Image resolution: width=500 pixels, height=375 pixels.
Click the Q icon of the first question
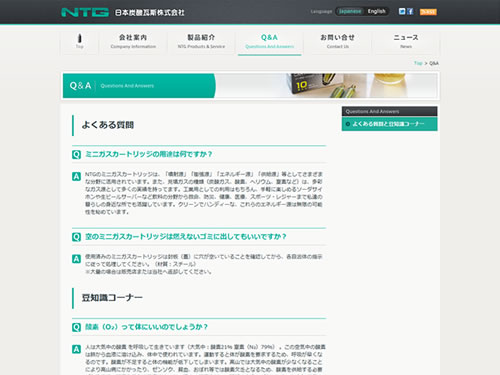pyautogui.click(x=76, y=155)
